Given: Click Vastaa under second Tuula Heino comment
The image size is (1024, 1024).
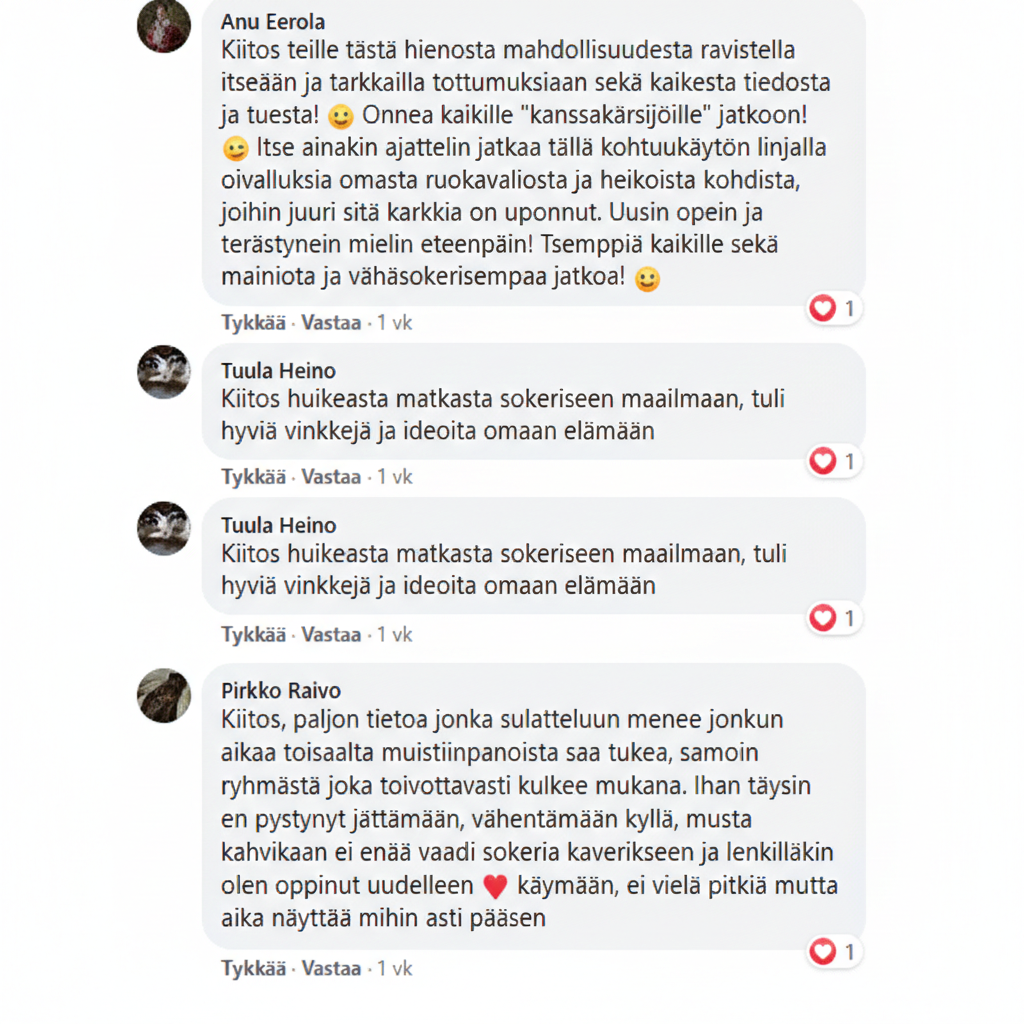Looking at the screenshot, I should click(331, 634).
